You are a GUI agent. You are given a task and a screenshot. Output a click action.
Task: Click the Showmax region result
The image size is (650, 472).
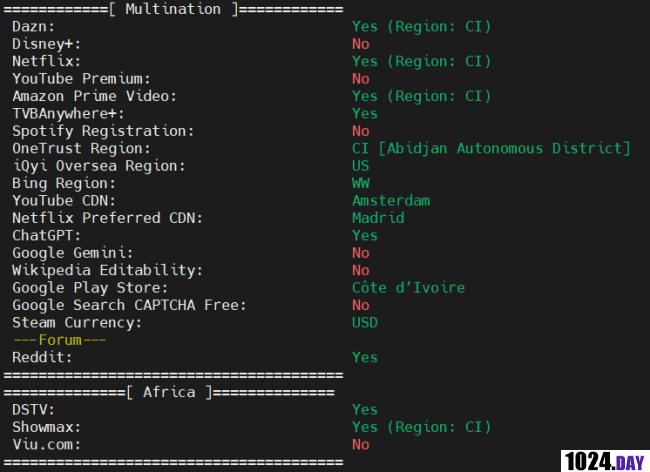[x=422, y=427]
